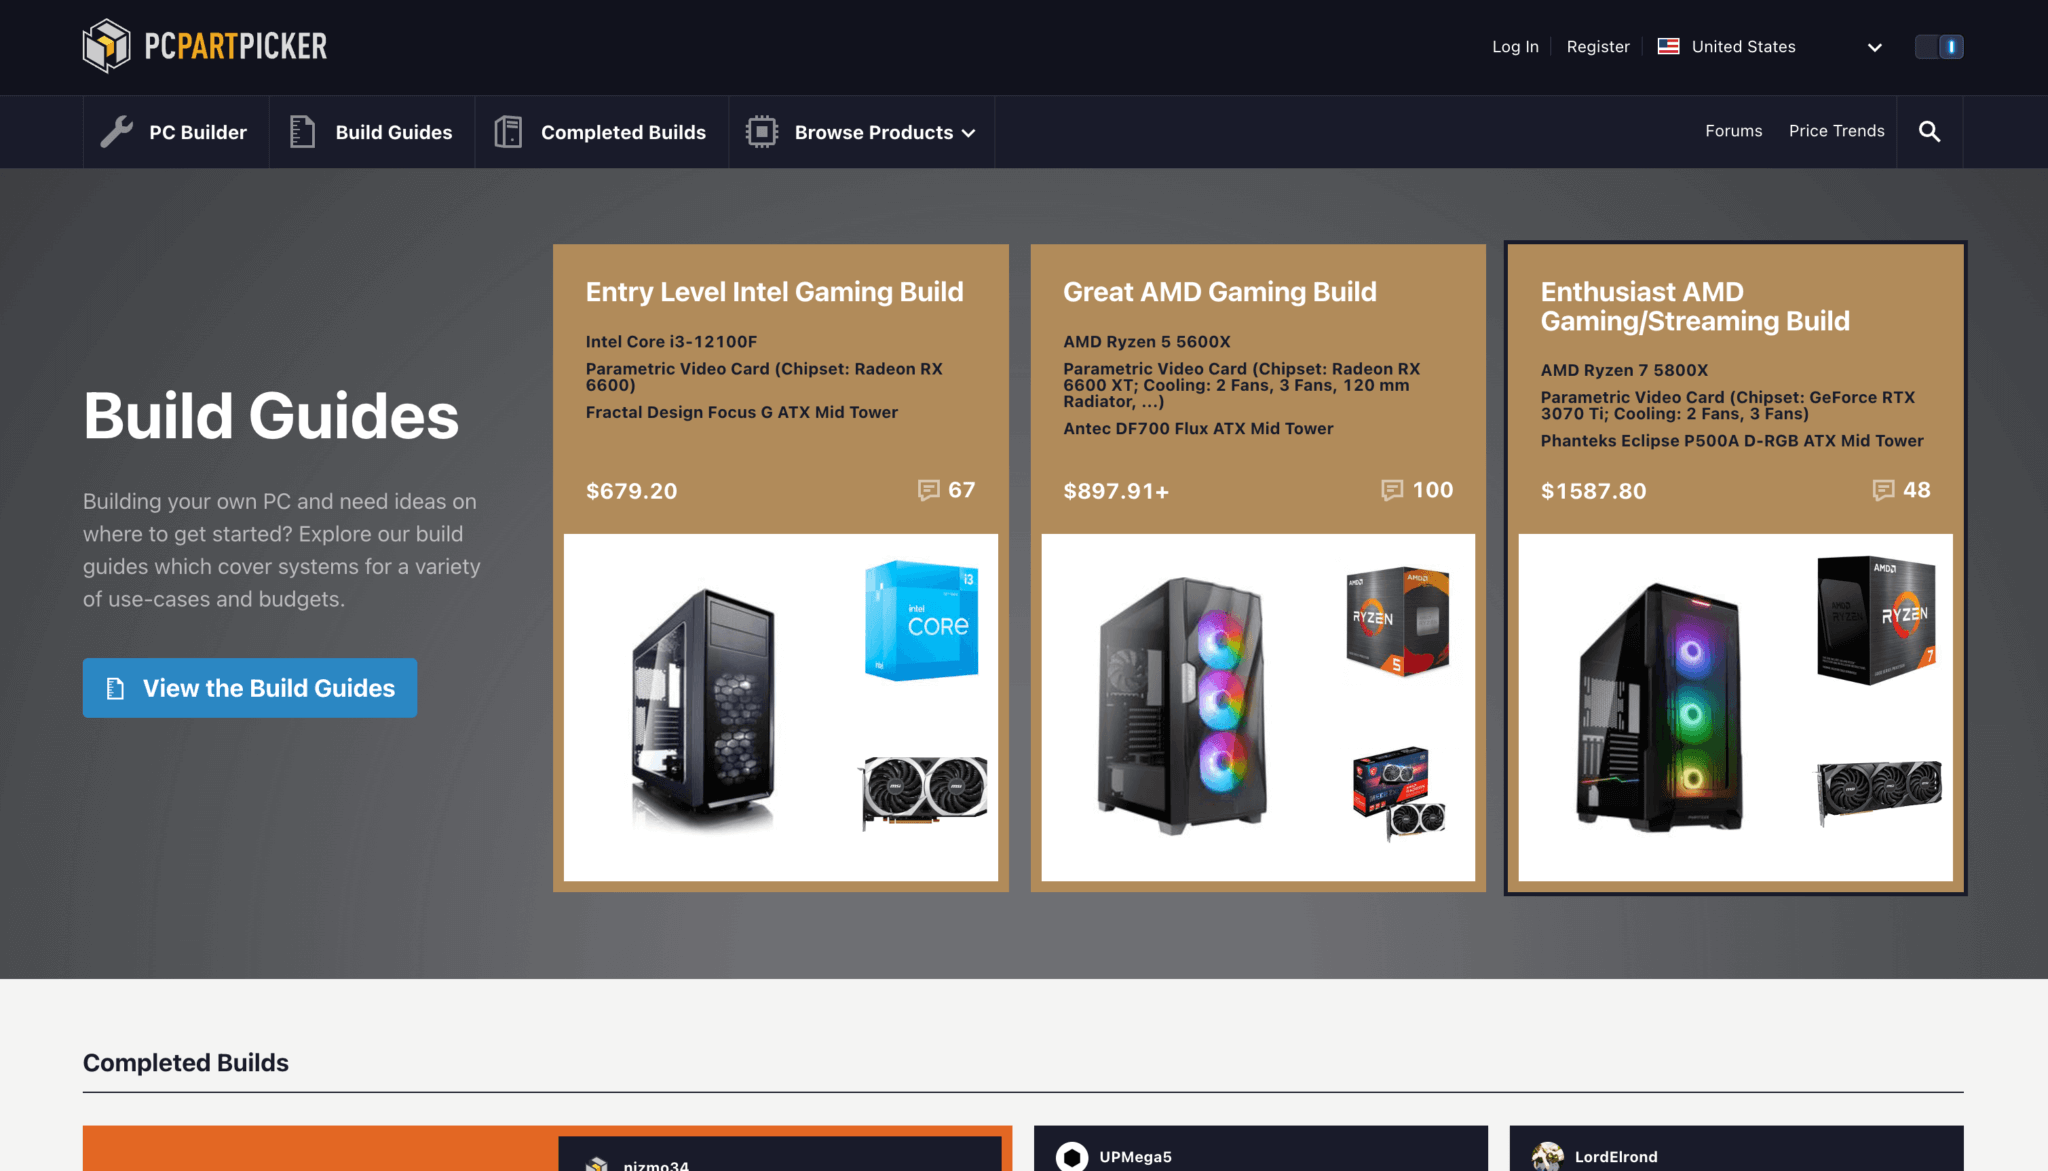
Task: Select the wrench icon for PC Builder
Action: (117, 131)
